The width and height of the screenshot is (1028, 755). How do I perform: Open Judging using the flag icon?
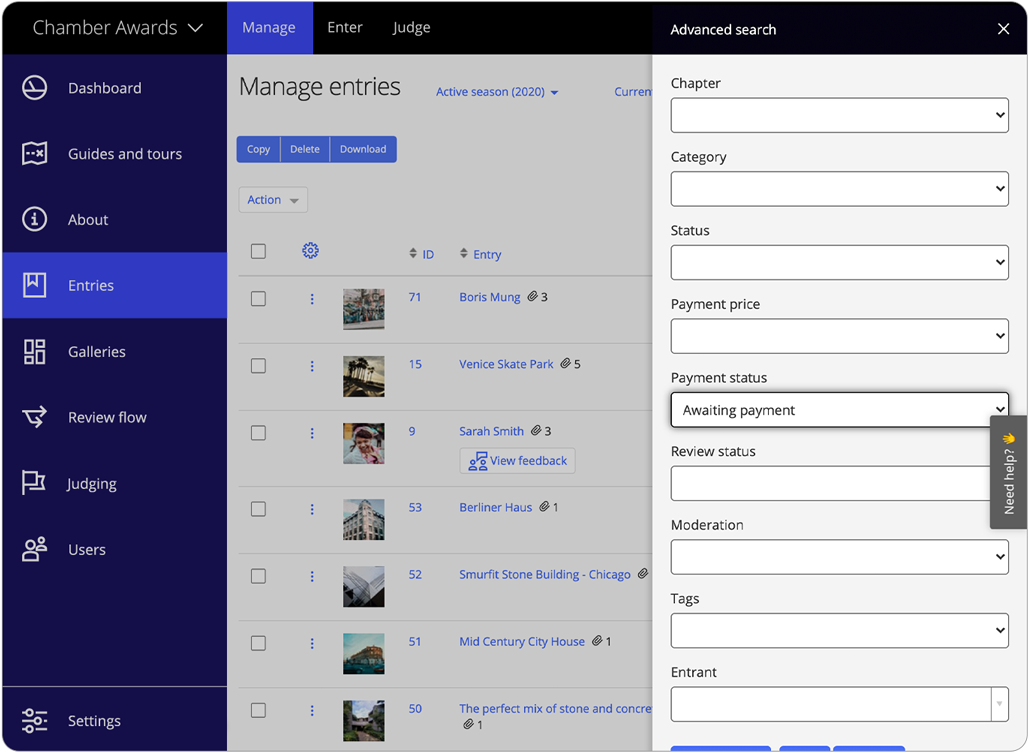35,484
